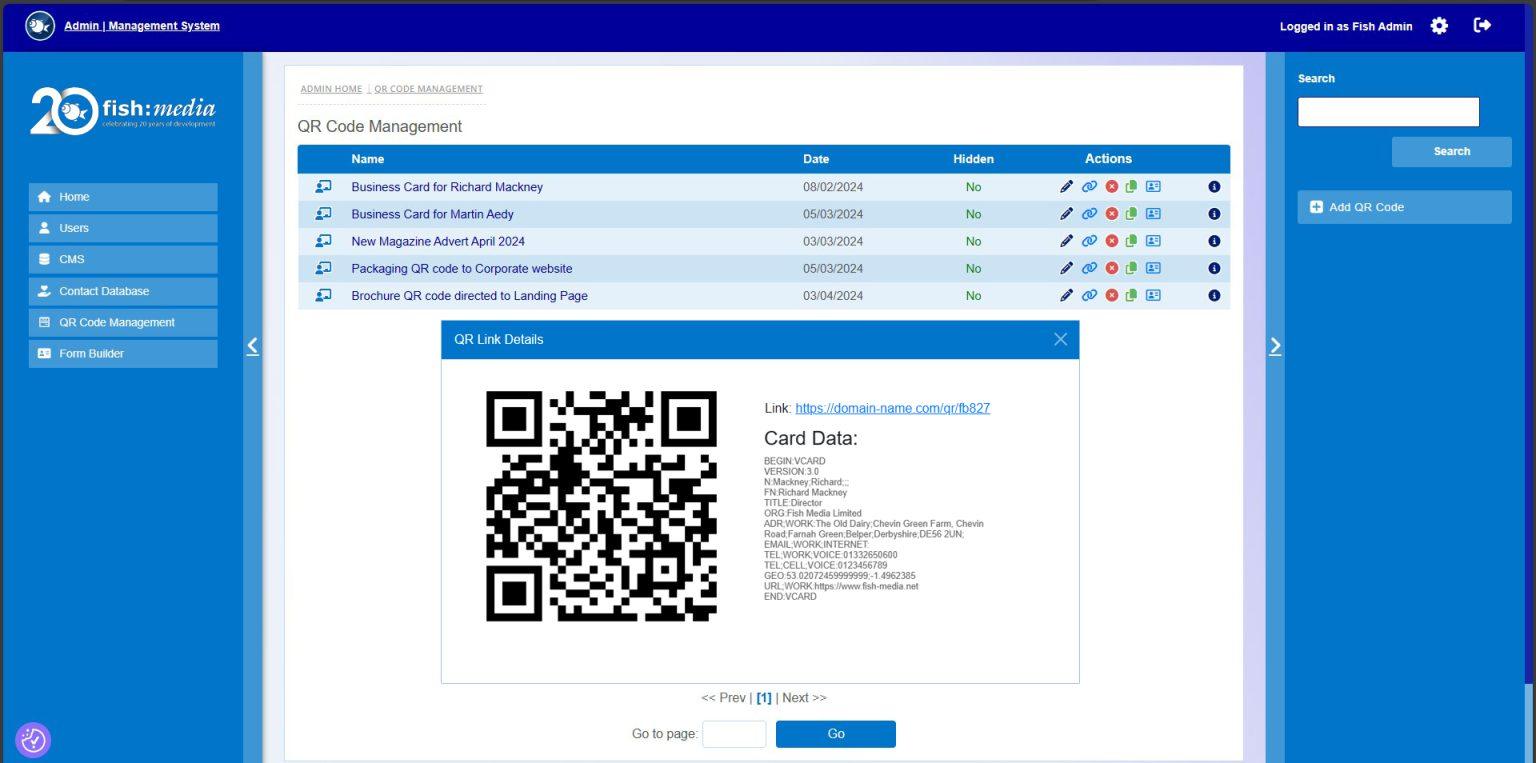Show info for Business Card for Richard Mackney
The image size is (1536, 763).
pyautogui.click(x=1214, y=187)
